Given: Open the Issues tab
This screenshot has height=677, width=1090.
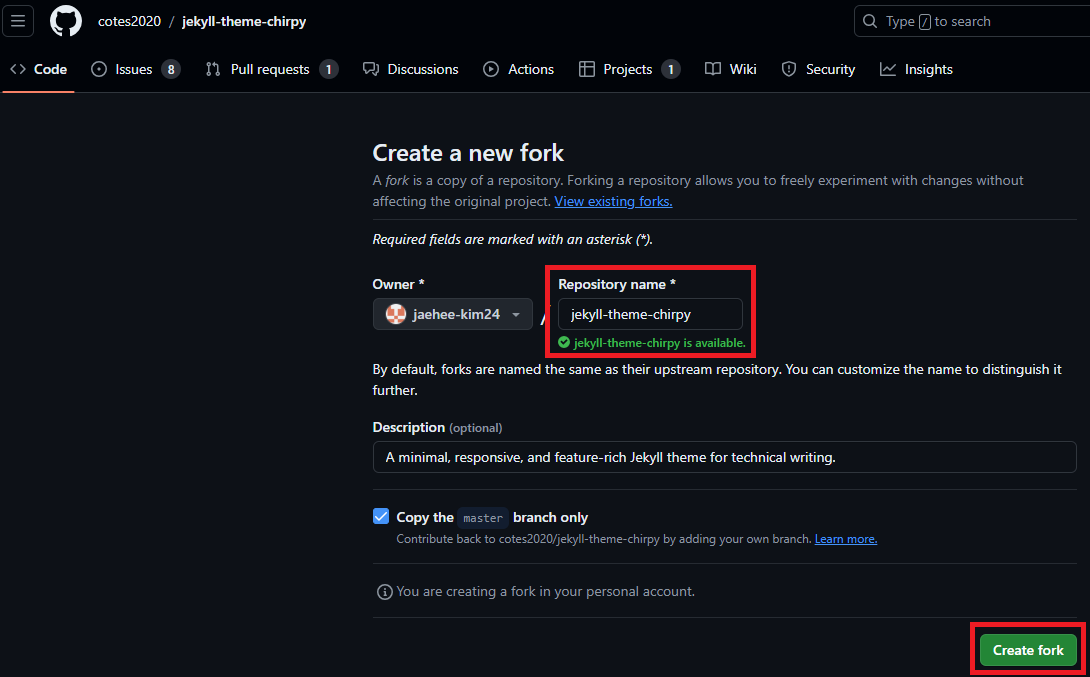Looking at the screenshot, I should coord(136,69).
